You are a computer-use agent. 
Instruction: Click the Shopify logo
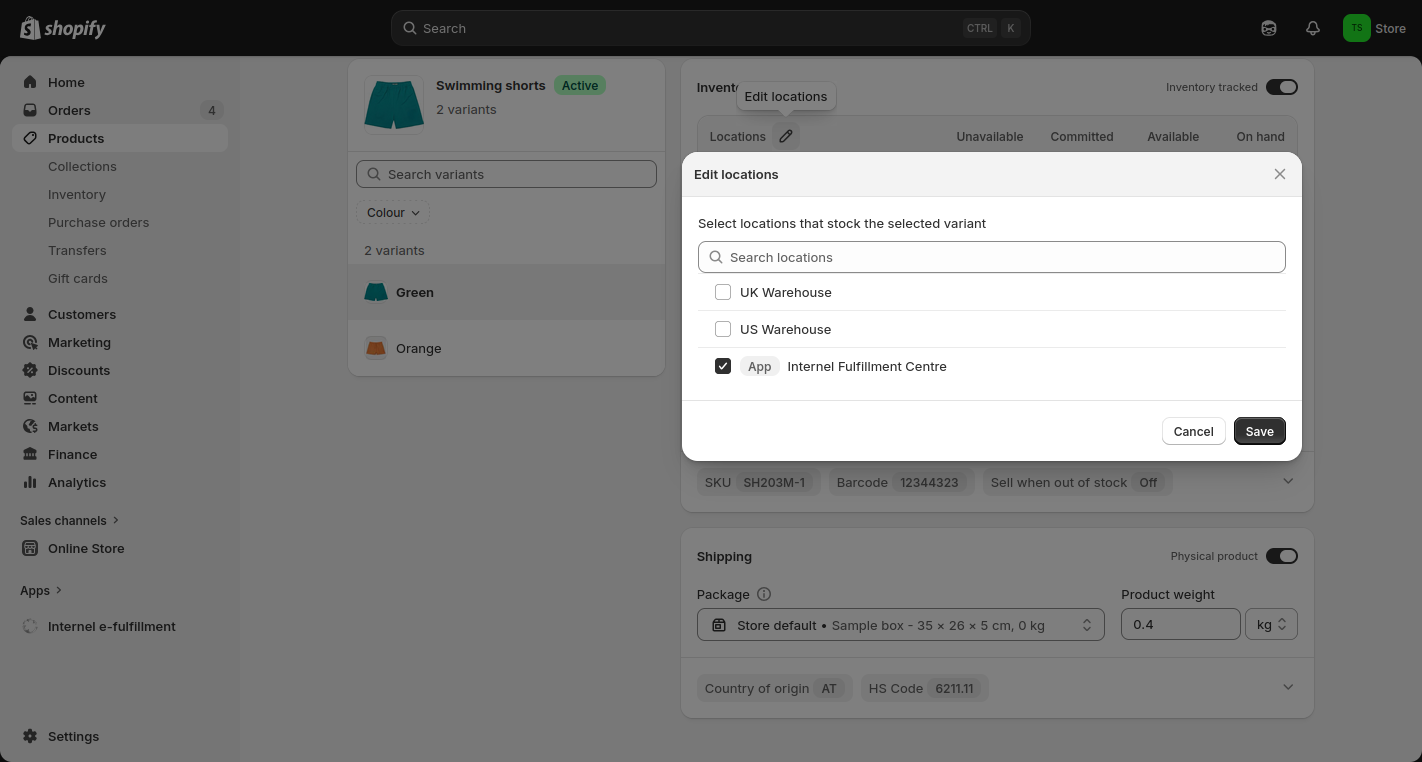[62, 28]
